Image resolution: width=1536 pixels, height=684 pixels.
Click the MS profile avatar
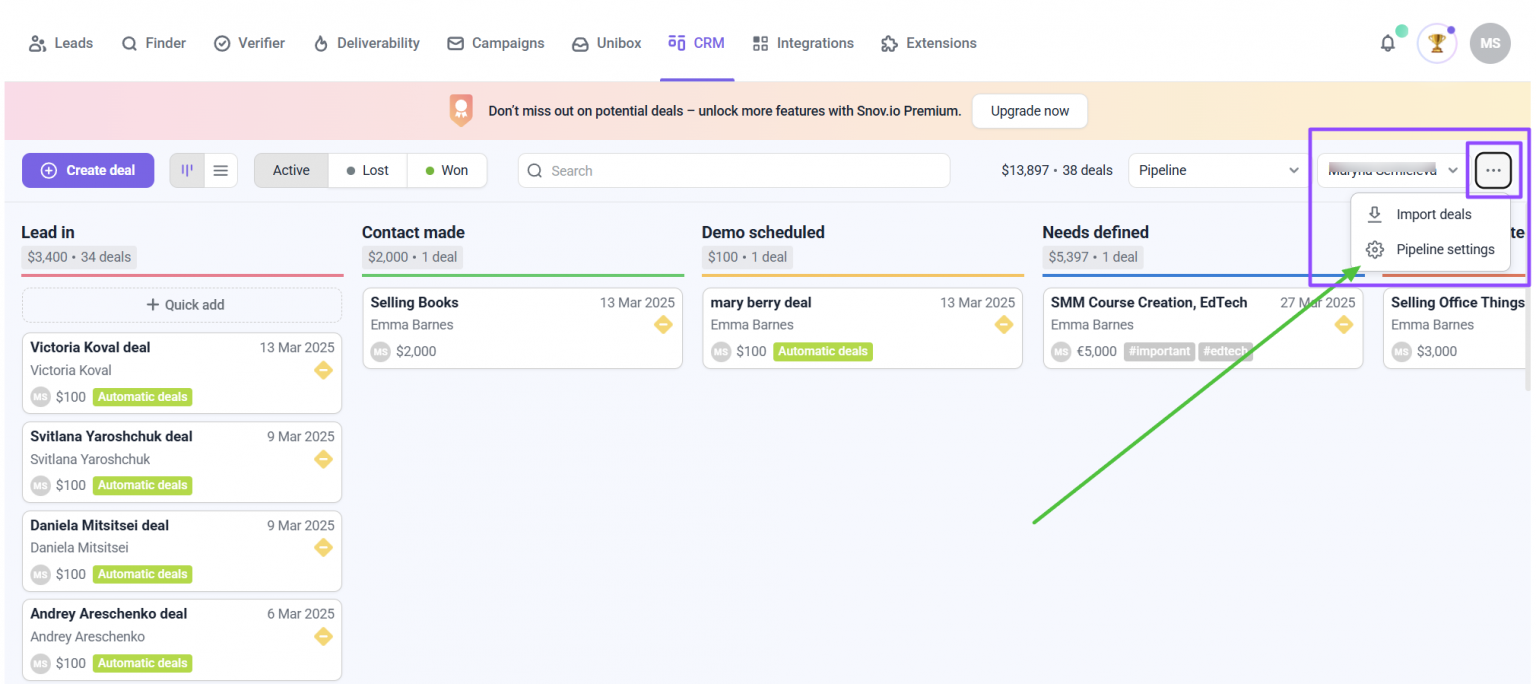coord(1490,44)
